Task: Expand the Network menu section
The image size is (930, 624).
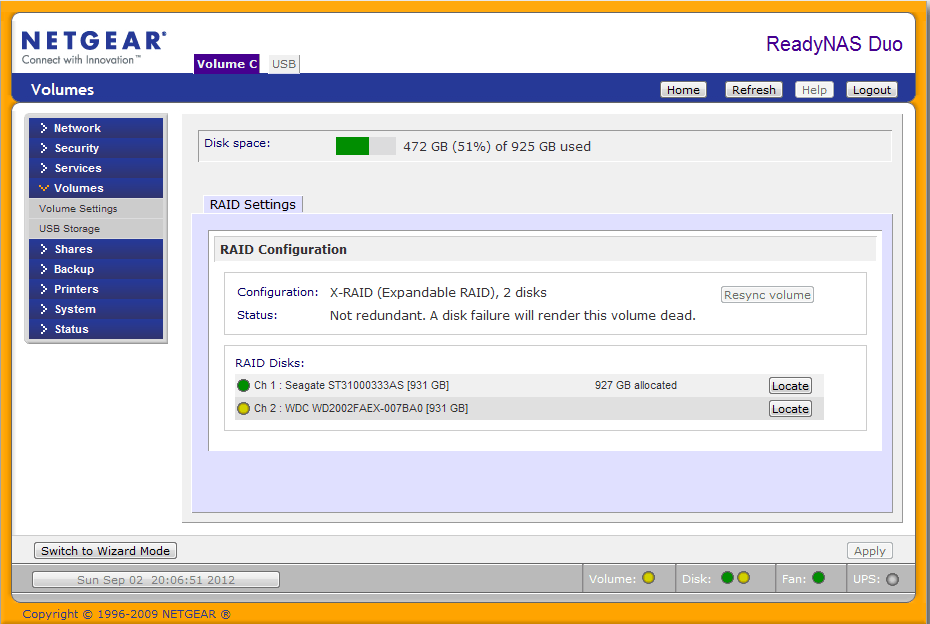Action: (x=96, y=128)
